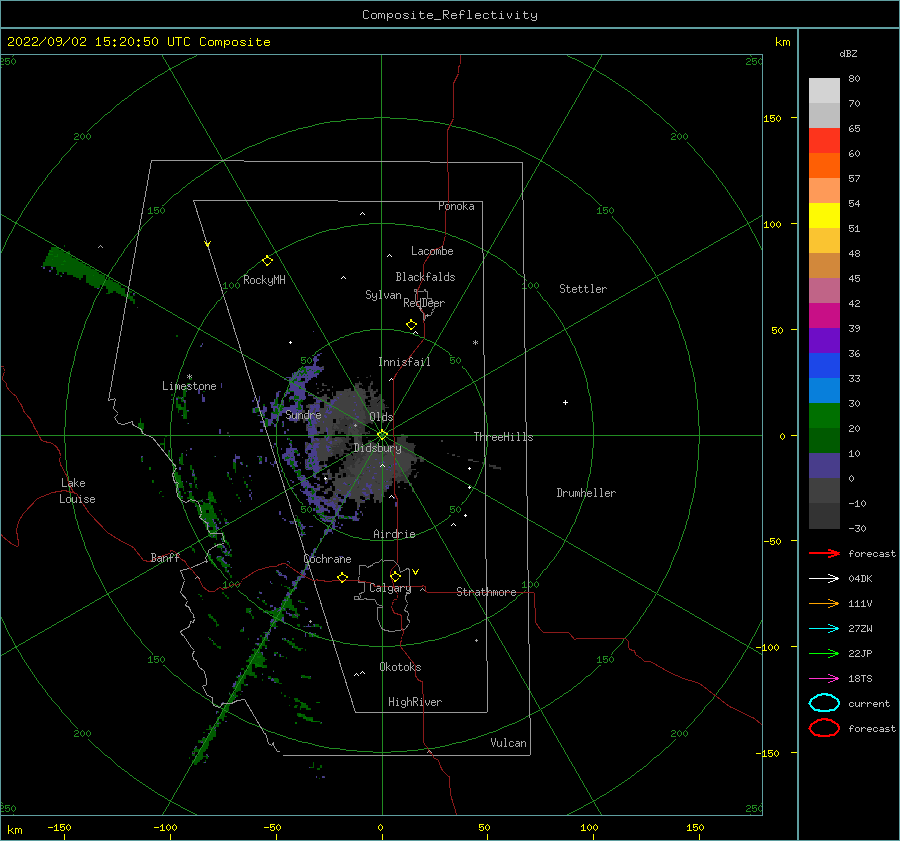Click the white plus marker east of ThreeHills
900x841 pixels.
[565, 402]
